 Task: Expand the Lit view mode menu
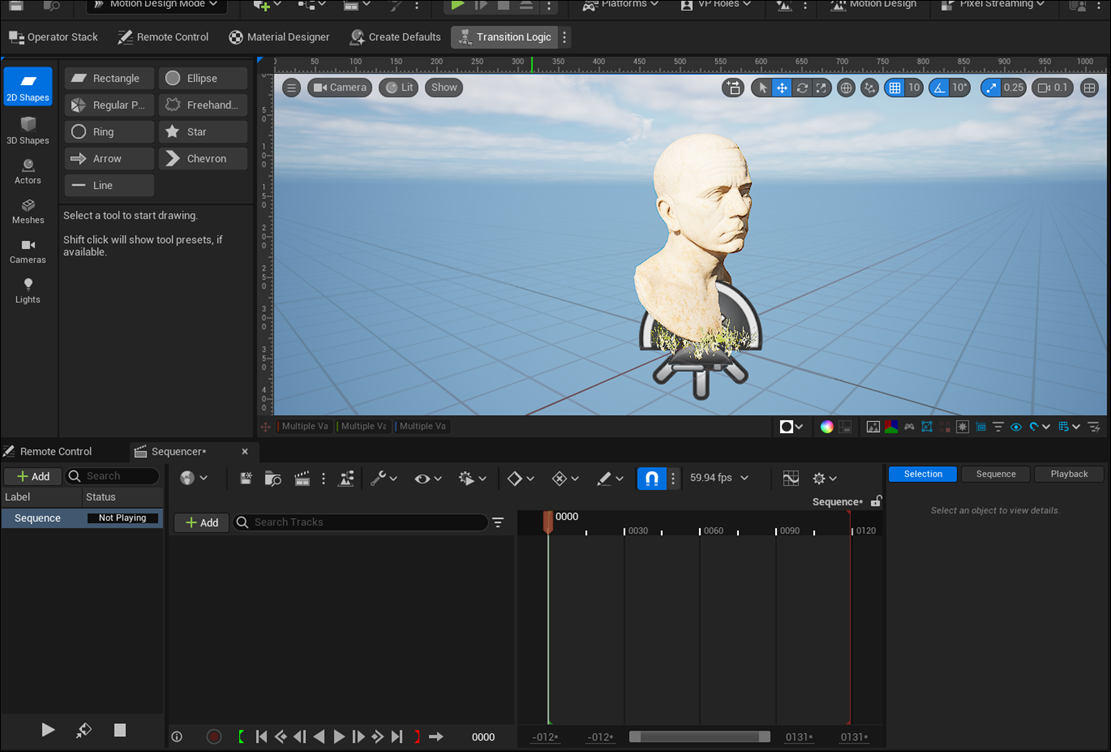[x=398, y=88]
